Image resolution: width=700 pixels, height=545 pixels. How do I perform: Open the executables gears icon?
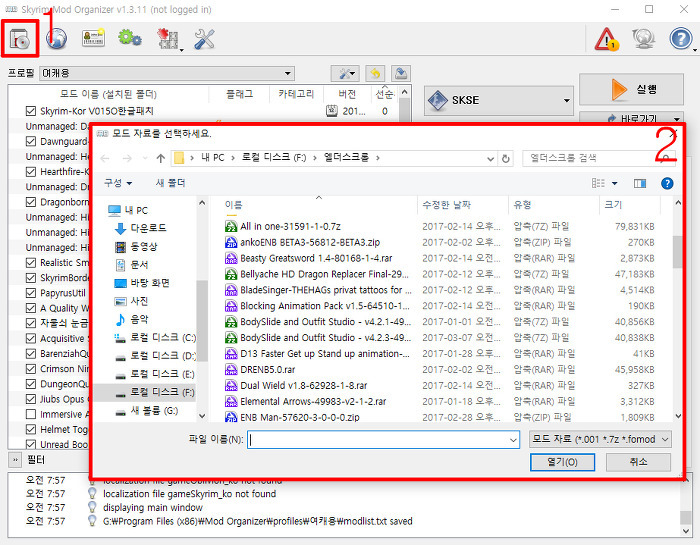click(x=130, y=38)
